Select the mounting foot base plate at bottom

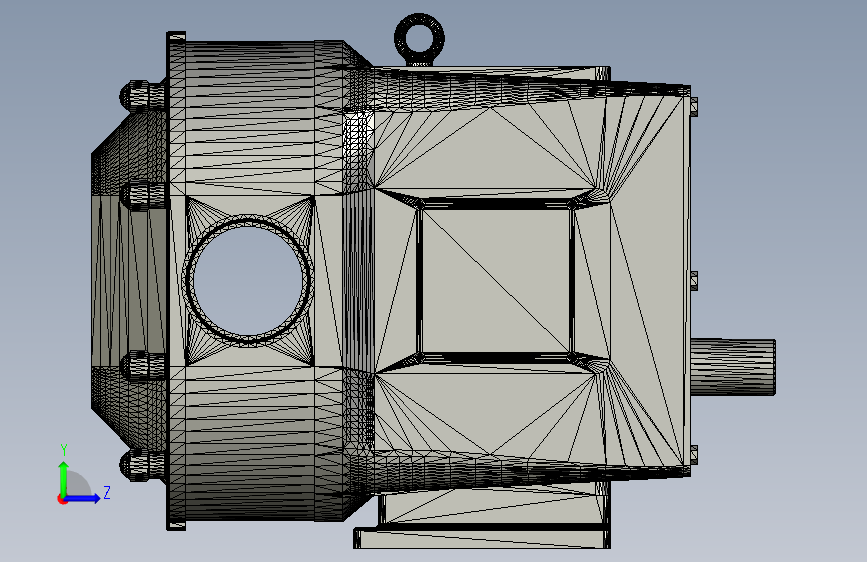point(481,538)
